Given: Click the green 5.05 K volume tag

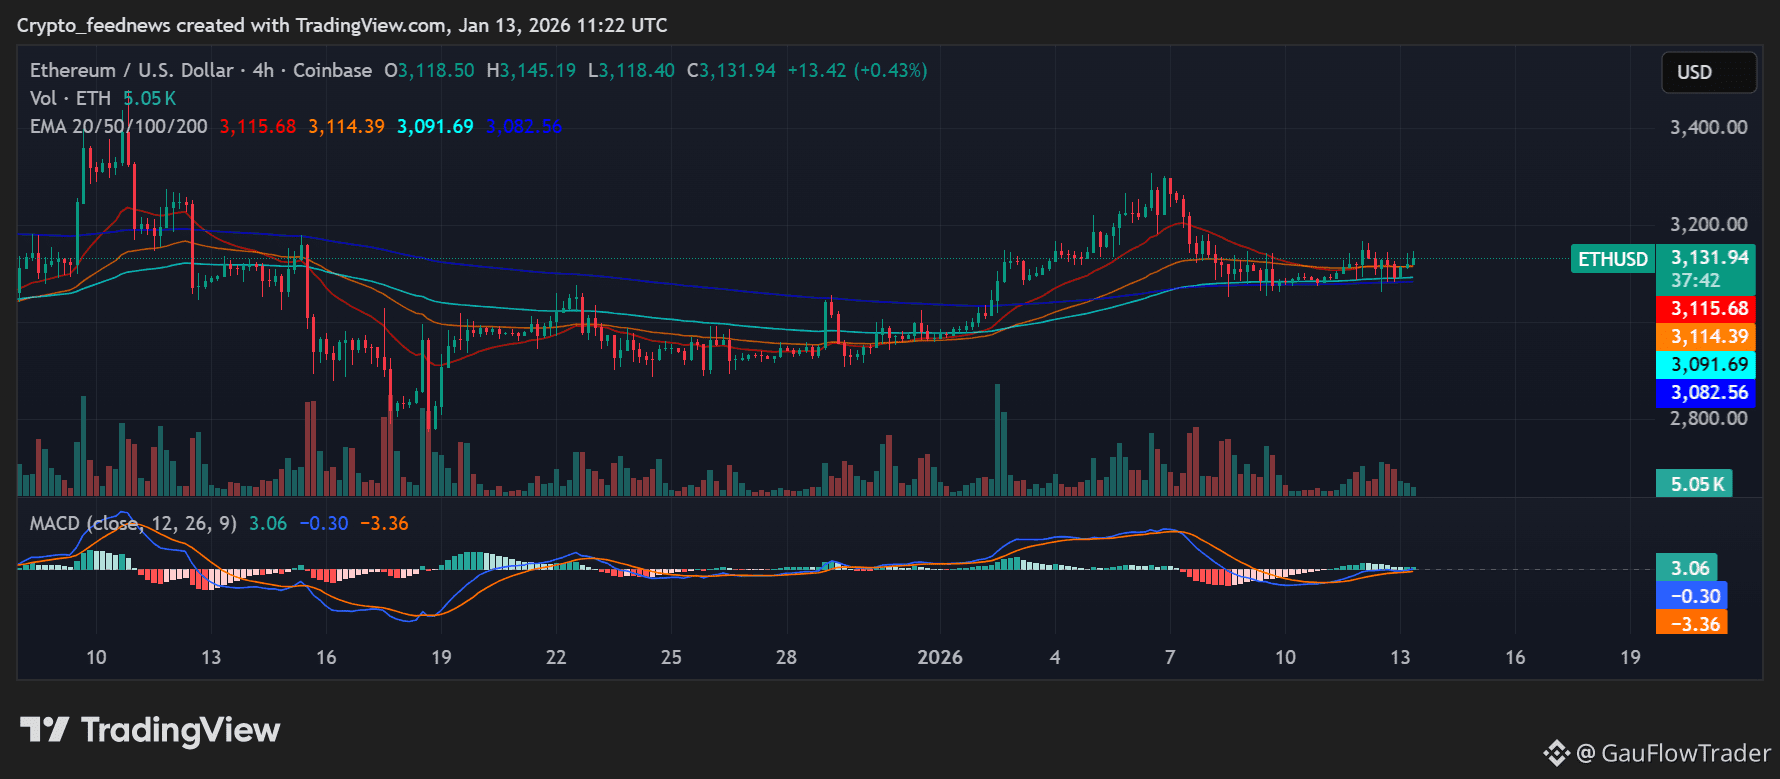Looking at the screenshot, I should point(1696,484).
